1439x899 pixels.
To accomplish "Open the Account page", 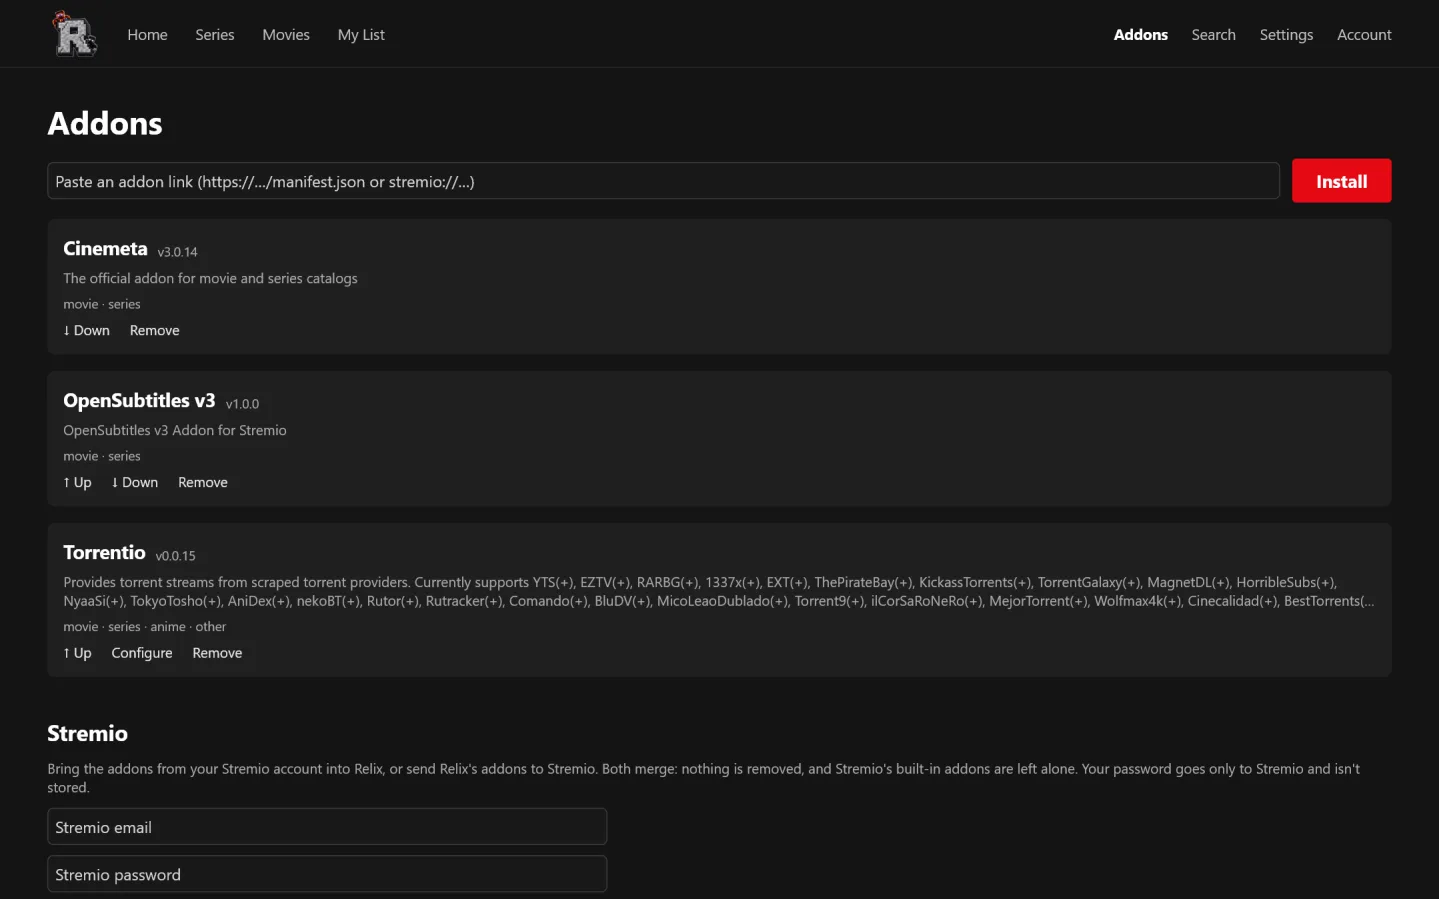I will click(1364, 35).
